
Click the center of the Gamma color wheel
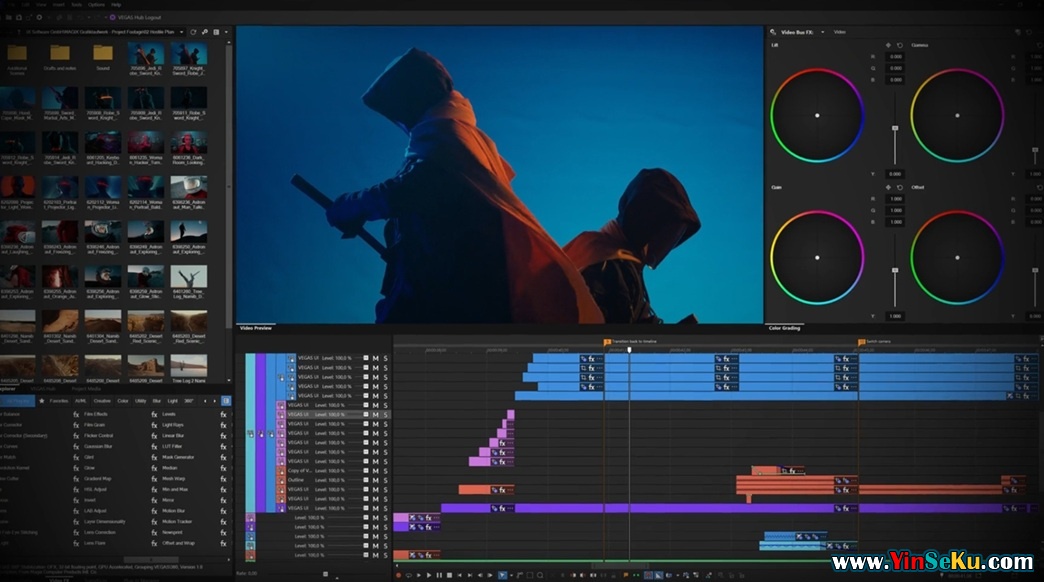pyautogui.click(x=957, y=115)
